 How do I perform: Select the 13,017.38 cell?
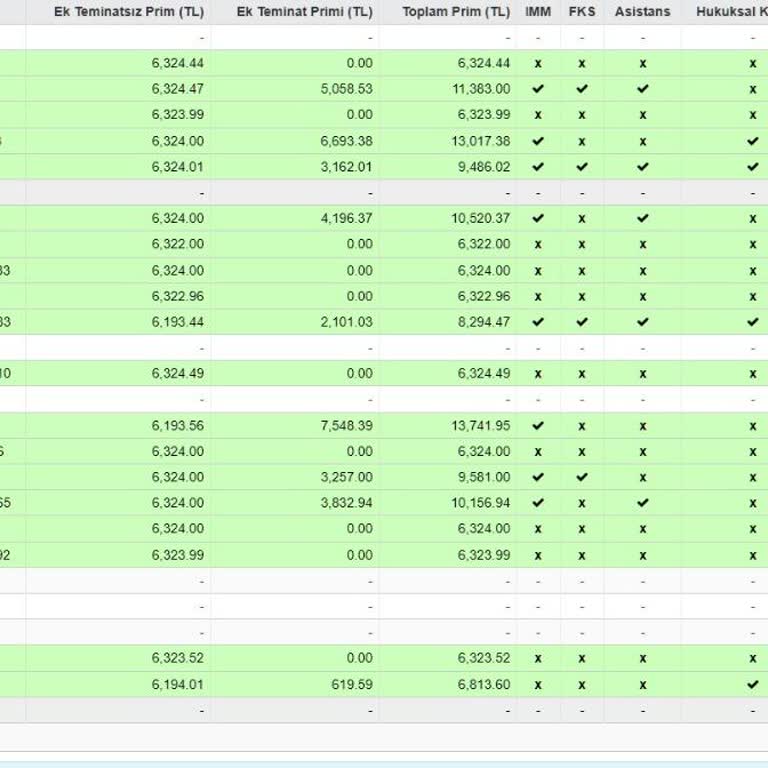click(481, 141)
